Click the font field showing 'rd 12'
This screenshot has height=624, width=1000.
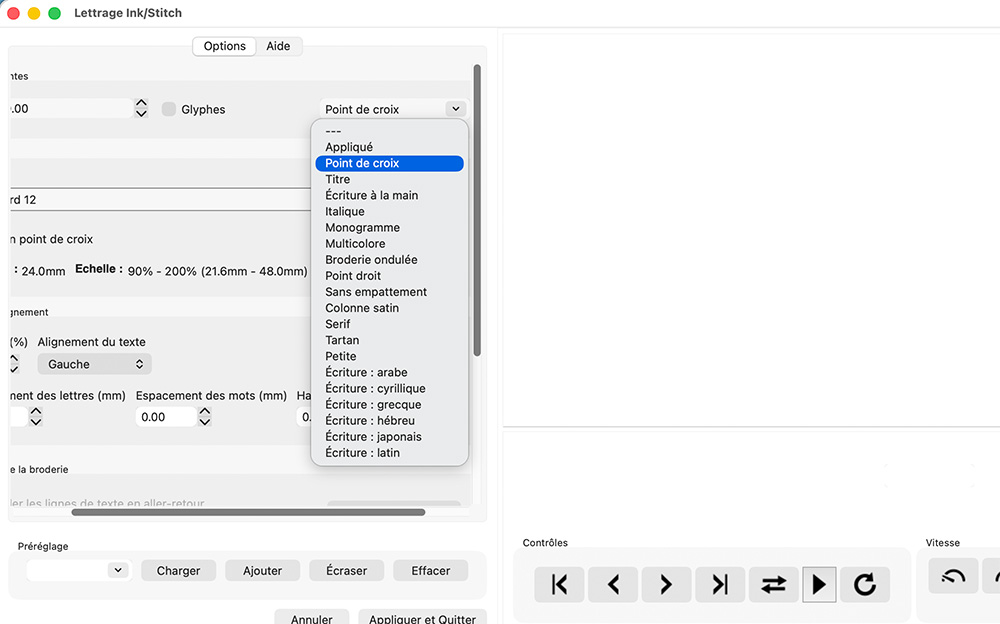coord(161,200)
